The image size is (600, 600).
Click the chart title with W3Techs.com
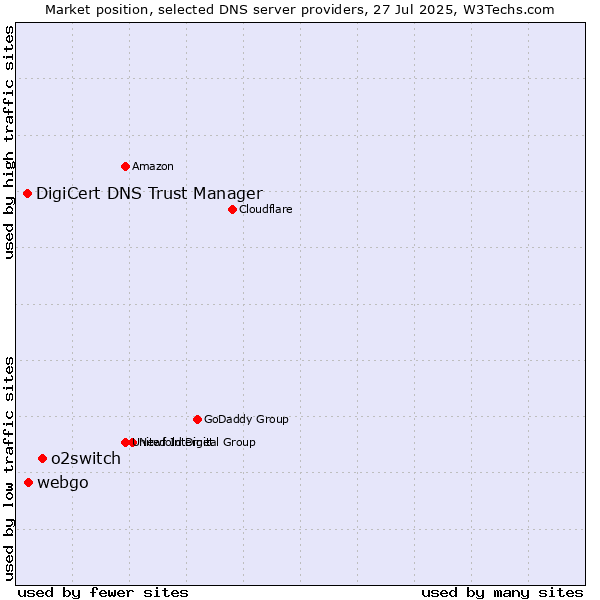point(300,10)
